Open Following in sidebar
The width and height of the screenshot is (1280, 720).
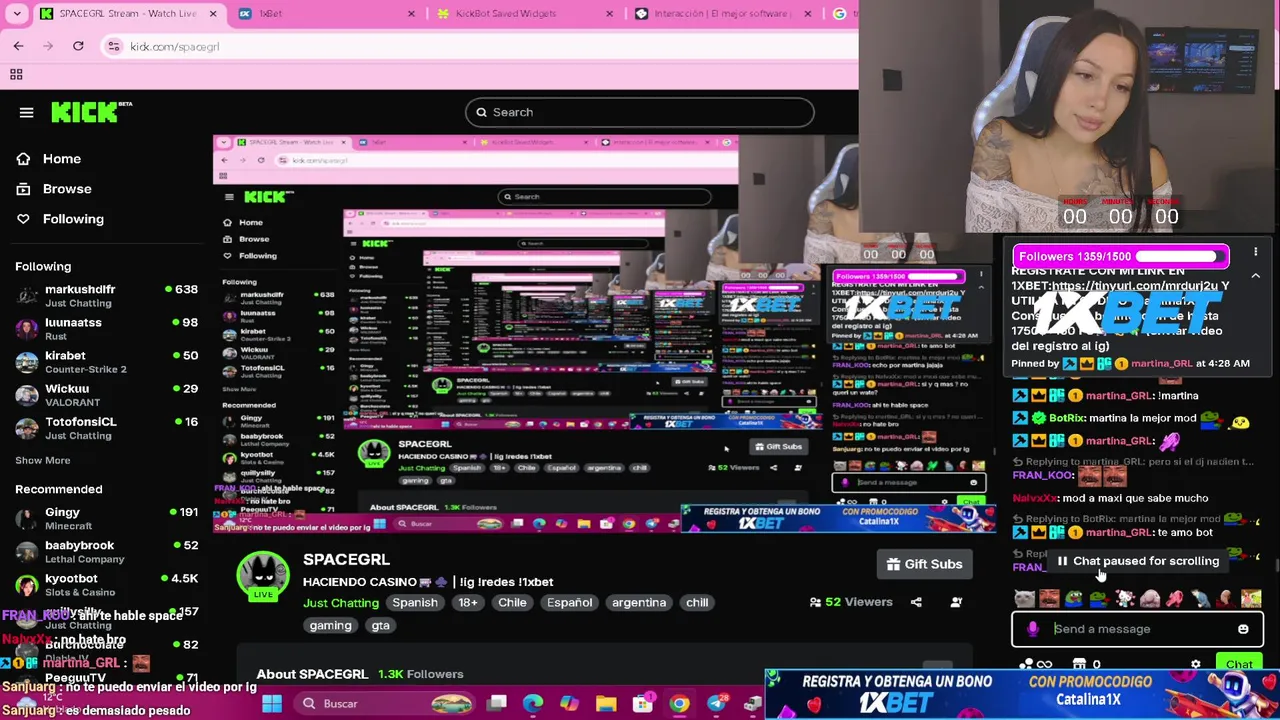[x=73, y=219]
